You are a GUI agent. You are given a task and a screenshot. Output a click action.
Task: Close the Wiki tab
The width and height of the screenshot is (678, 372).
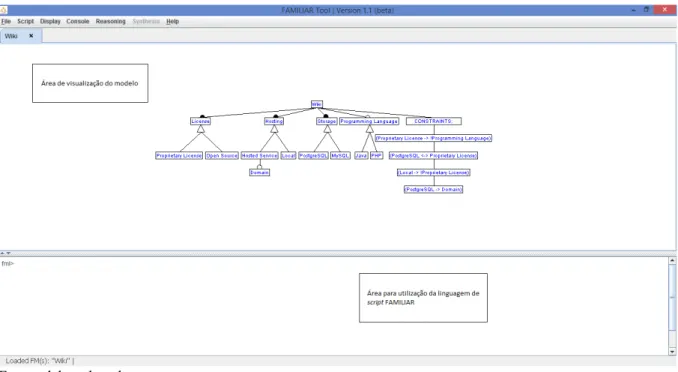(31, 36)
